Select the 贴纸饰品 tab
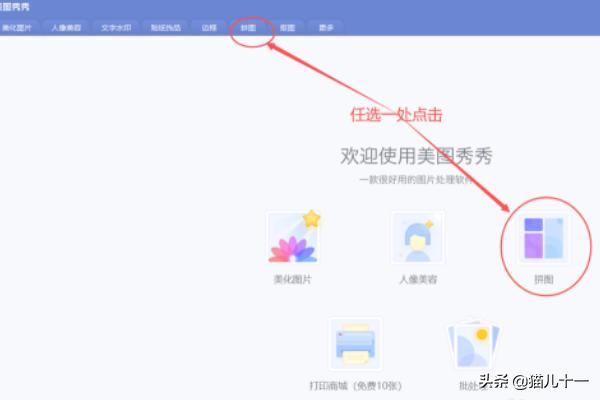Image resolution: width=600 pixels, height=400 pixels. click(165, 28)
